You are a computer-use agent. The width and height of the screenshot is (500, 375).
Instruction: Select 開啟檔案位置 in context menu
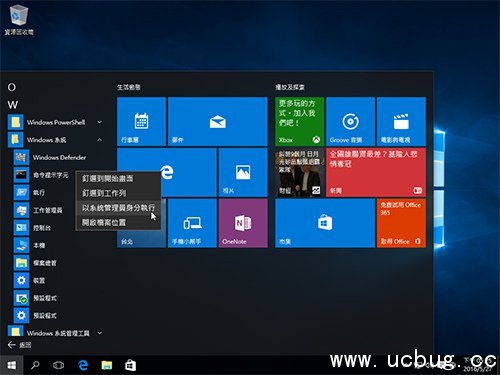(118, 222)
